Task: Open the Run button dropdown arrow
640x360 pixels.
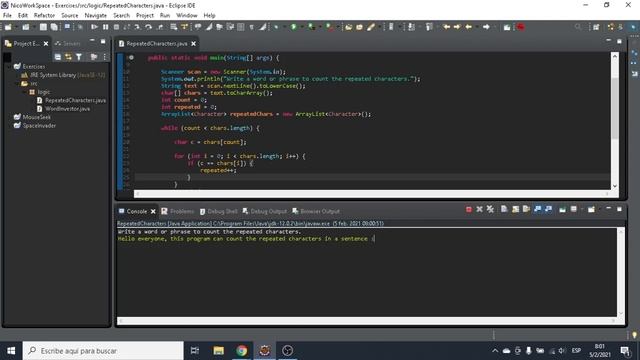Action: click(x=302, y=27)
